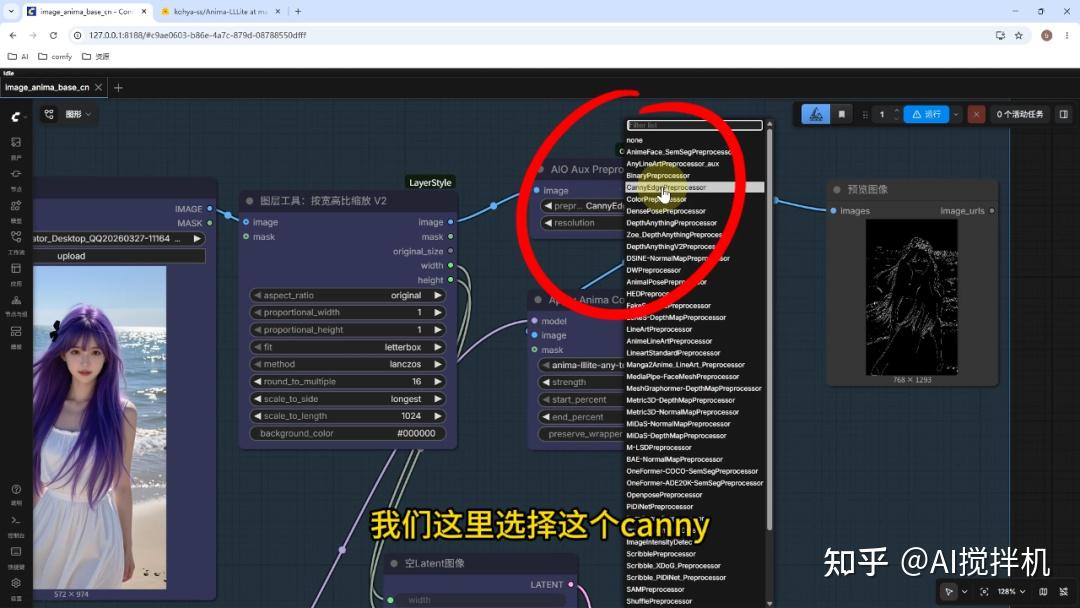
Task: Close the image_anima_base_cn workflow tab
Action: (98, 87)
